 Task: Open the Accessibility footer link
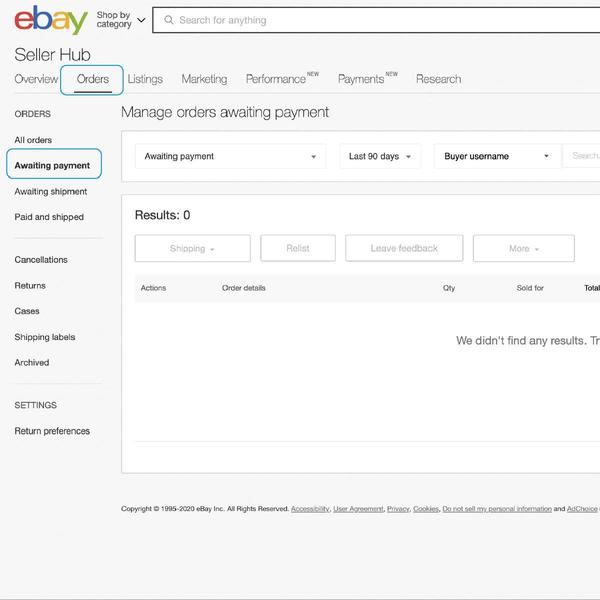(310, 509)
